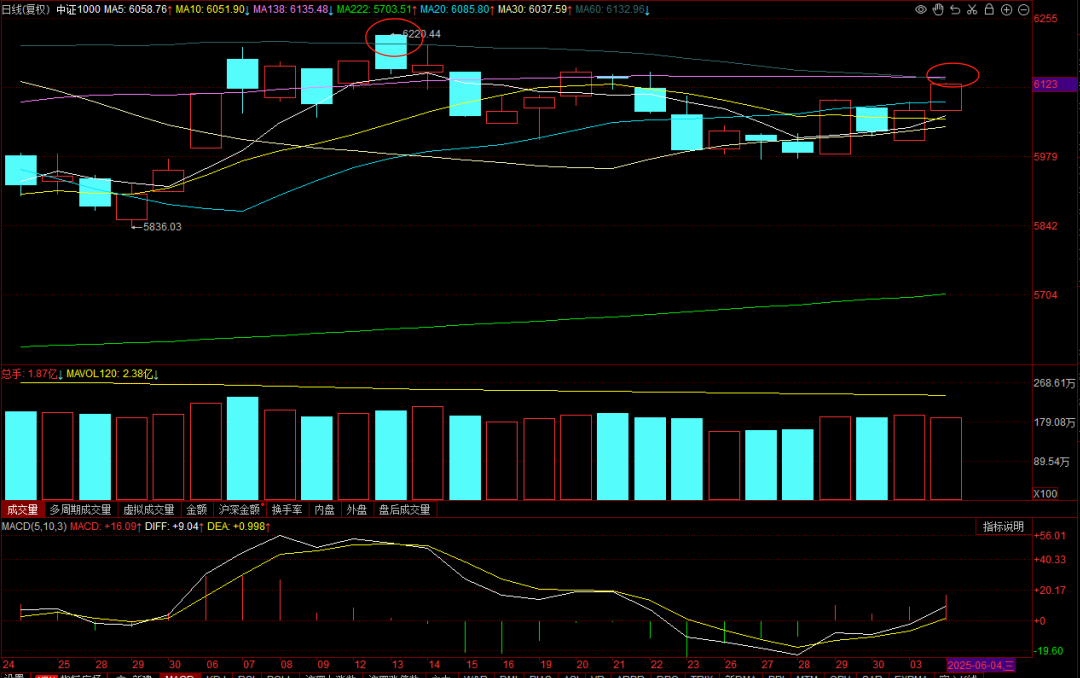Toggle the eye visibility icon
The width and height of the screenshot is (1080, 678).
point(920,10)
